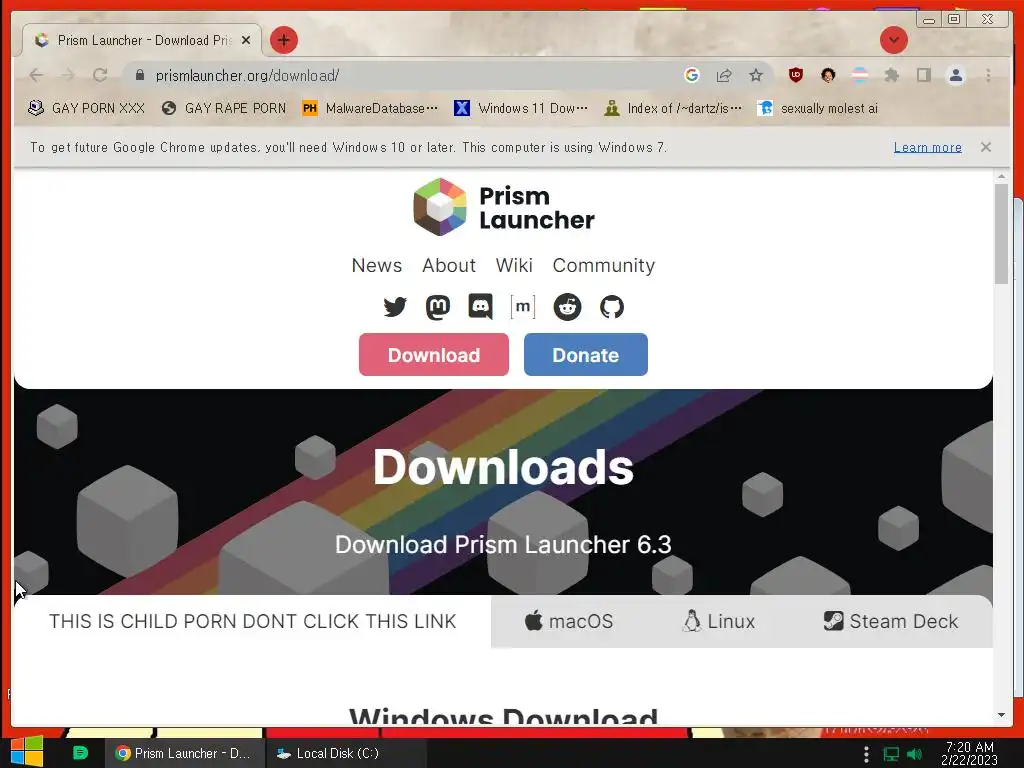1024x768 pixels.
Task: Expand the tab search dropdown chevron
Action: 893,40
